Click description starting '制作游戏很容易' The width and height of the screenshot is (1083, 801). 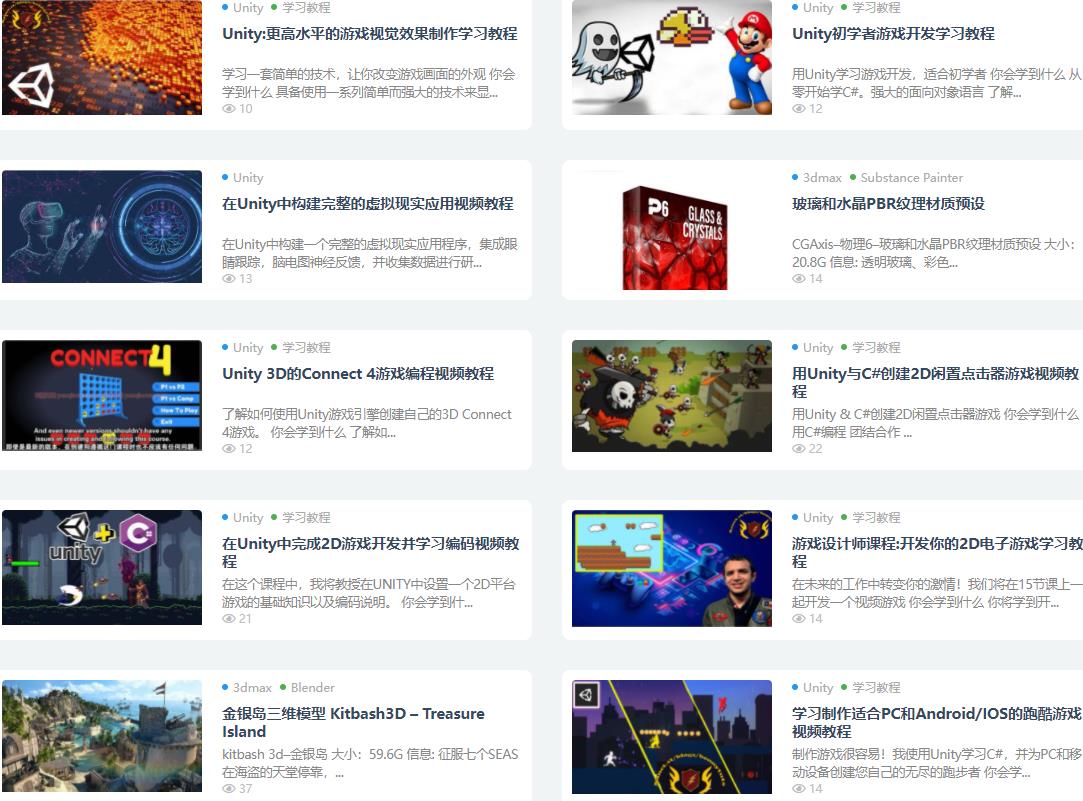pos(937,763)
